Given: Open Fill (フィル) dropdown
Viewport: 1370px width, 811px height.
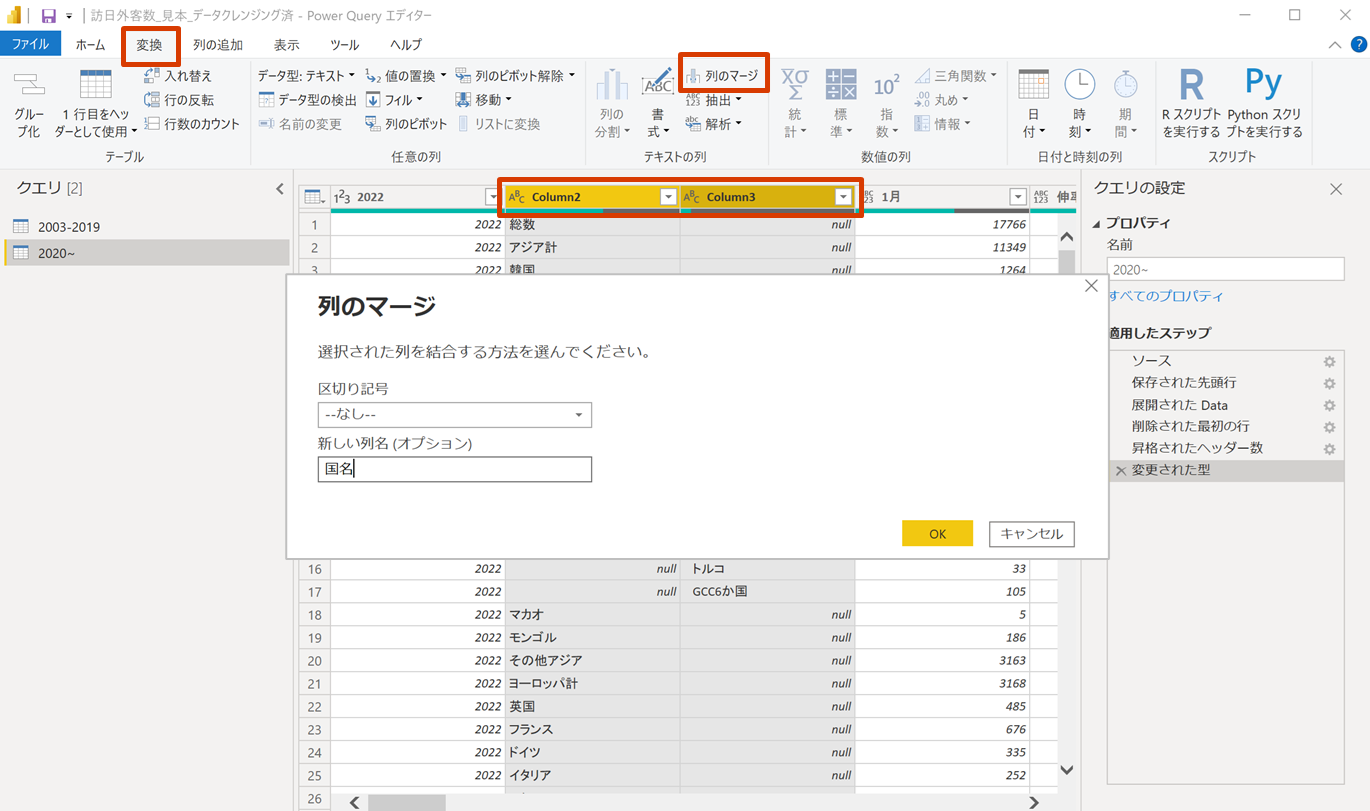Looking at the screenshot, I should [394, 100].
